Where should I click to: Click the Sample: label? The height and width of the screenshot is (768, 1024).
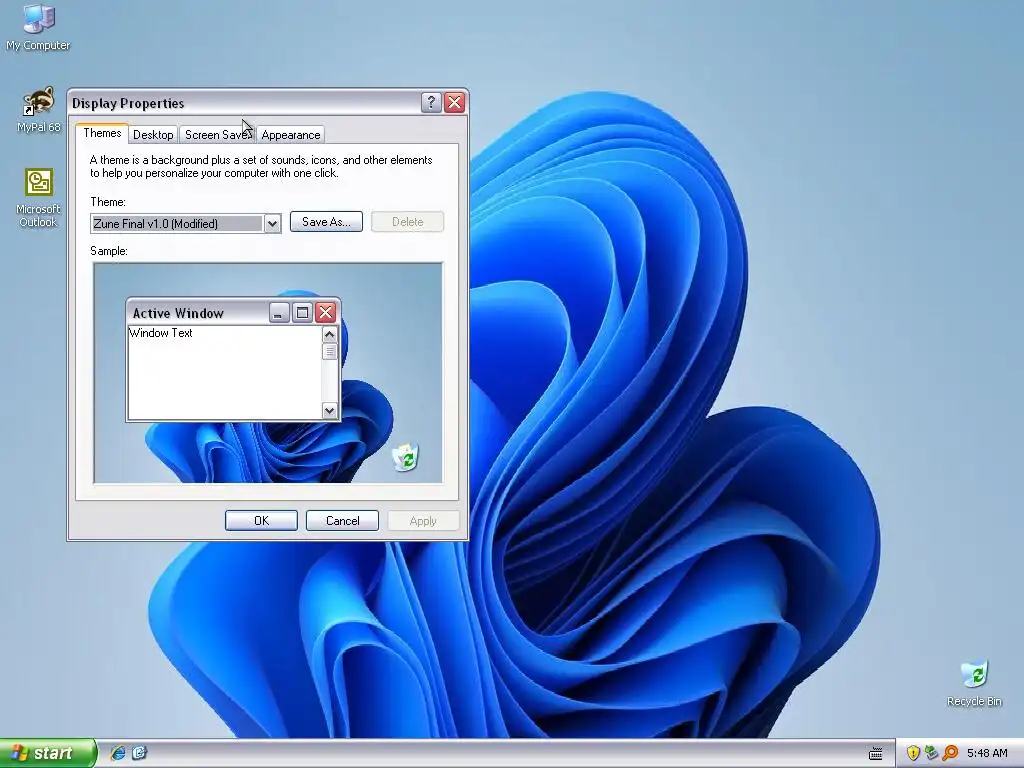pyautogui.click(x=108, y=251)
